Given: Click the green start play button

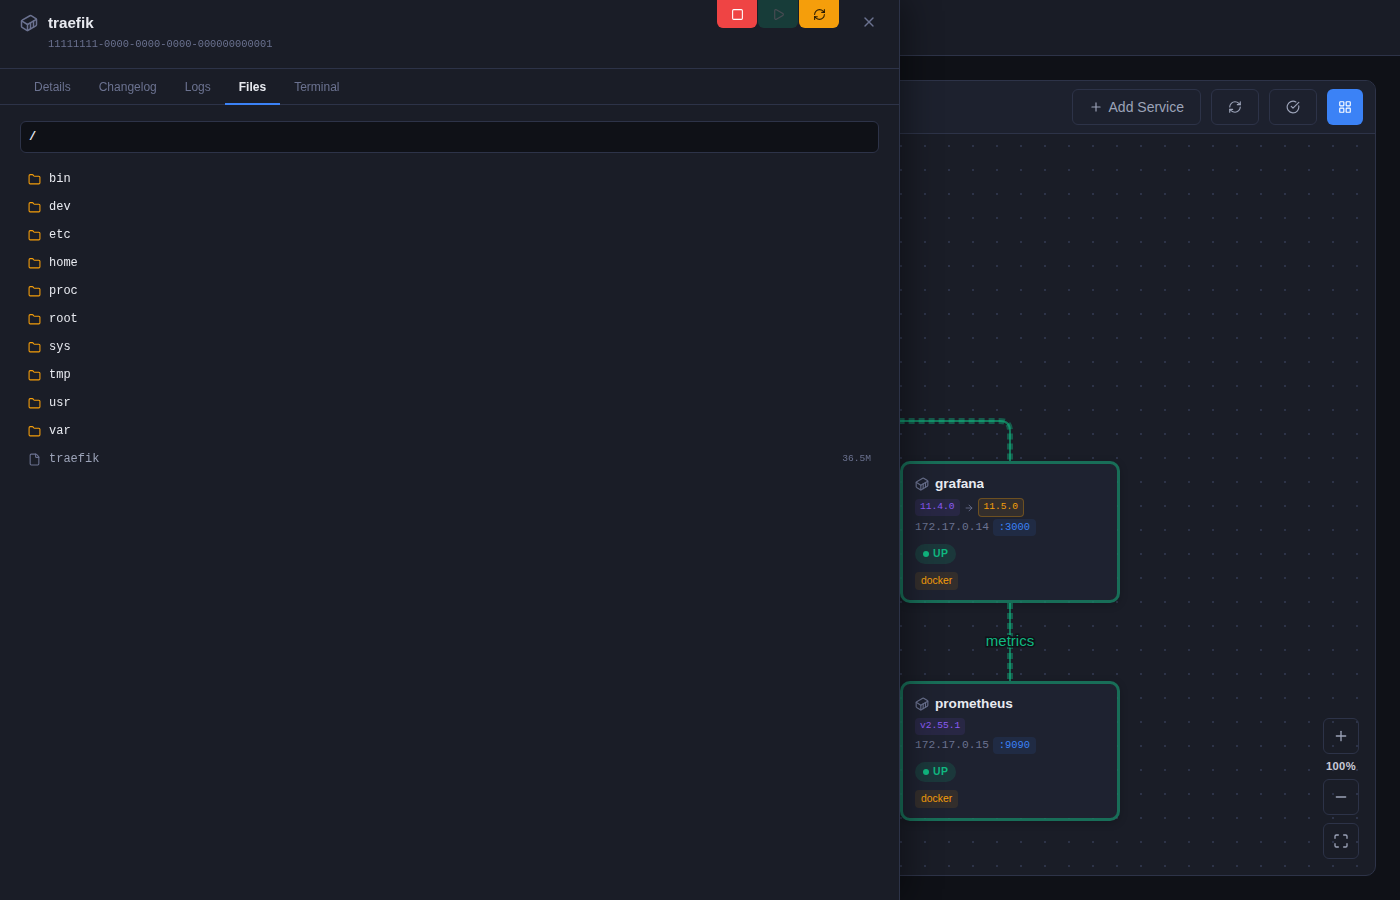Looking at the screenshot, I should click(x=778, y=14).
